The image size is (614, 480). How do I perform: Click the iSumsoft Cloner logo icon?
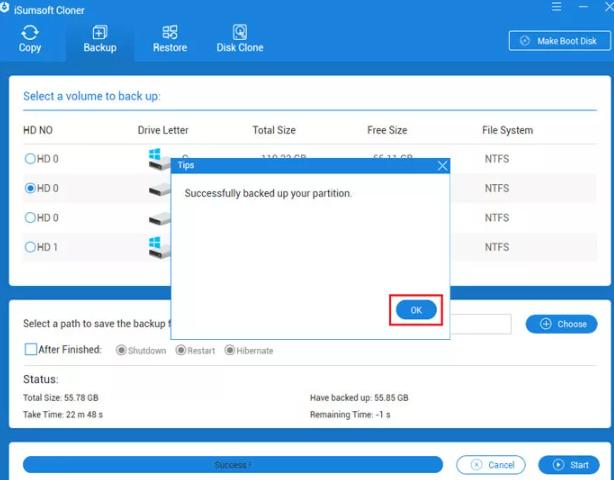(x=4, y=9)
